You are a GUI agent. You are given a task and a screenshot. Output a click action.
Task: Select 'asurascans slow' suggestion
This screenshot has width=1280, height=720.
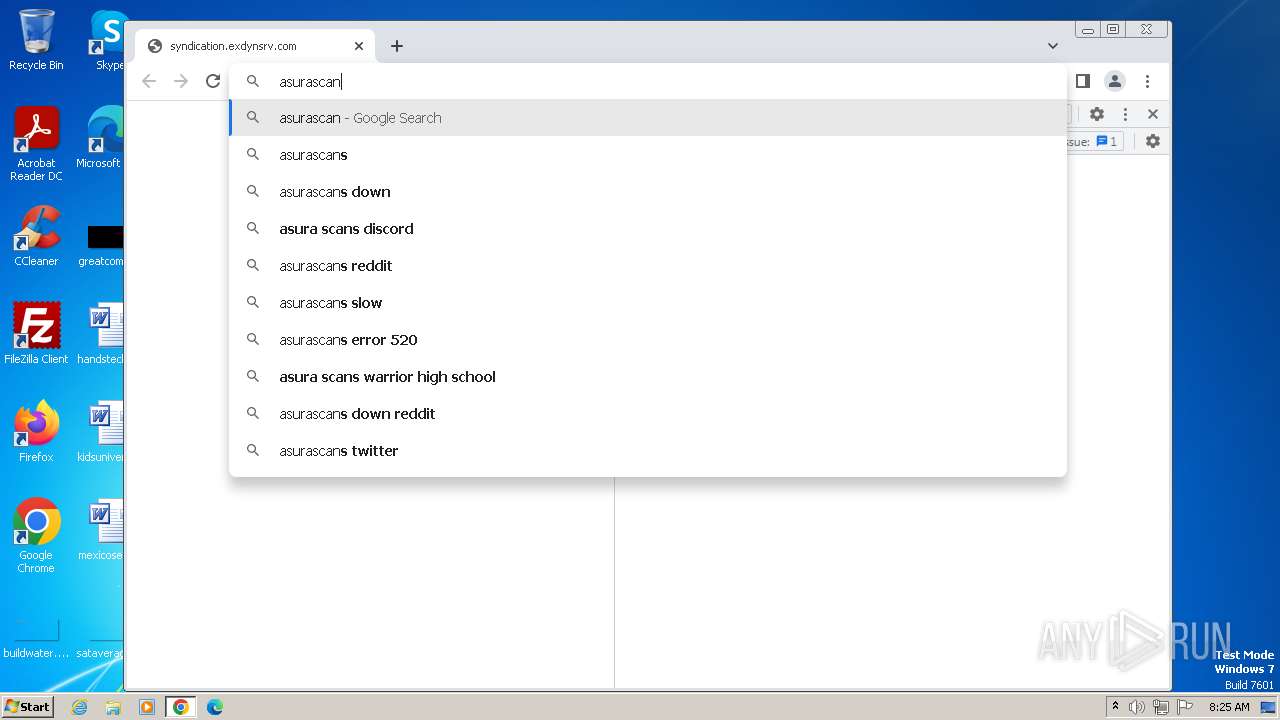[x=648, y=303]
